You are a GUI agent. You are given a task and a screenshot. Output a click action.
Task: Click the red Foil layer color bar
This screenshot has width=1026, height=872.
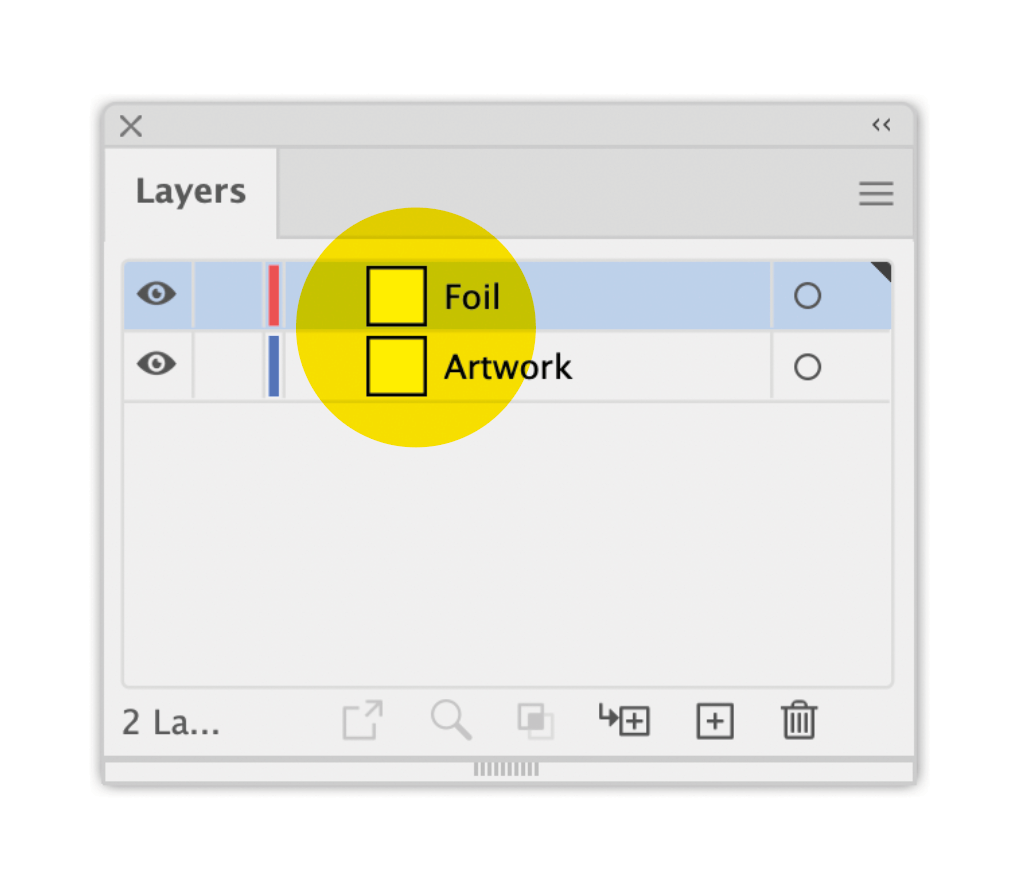[274, 296]
